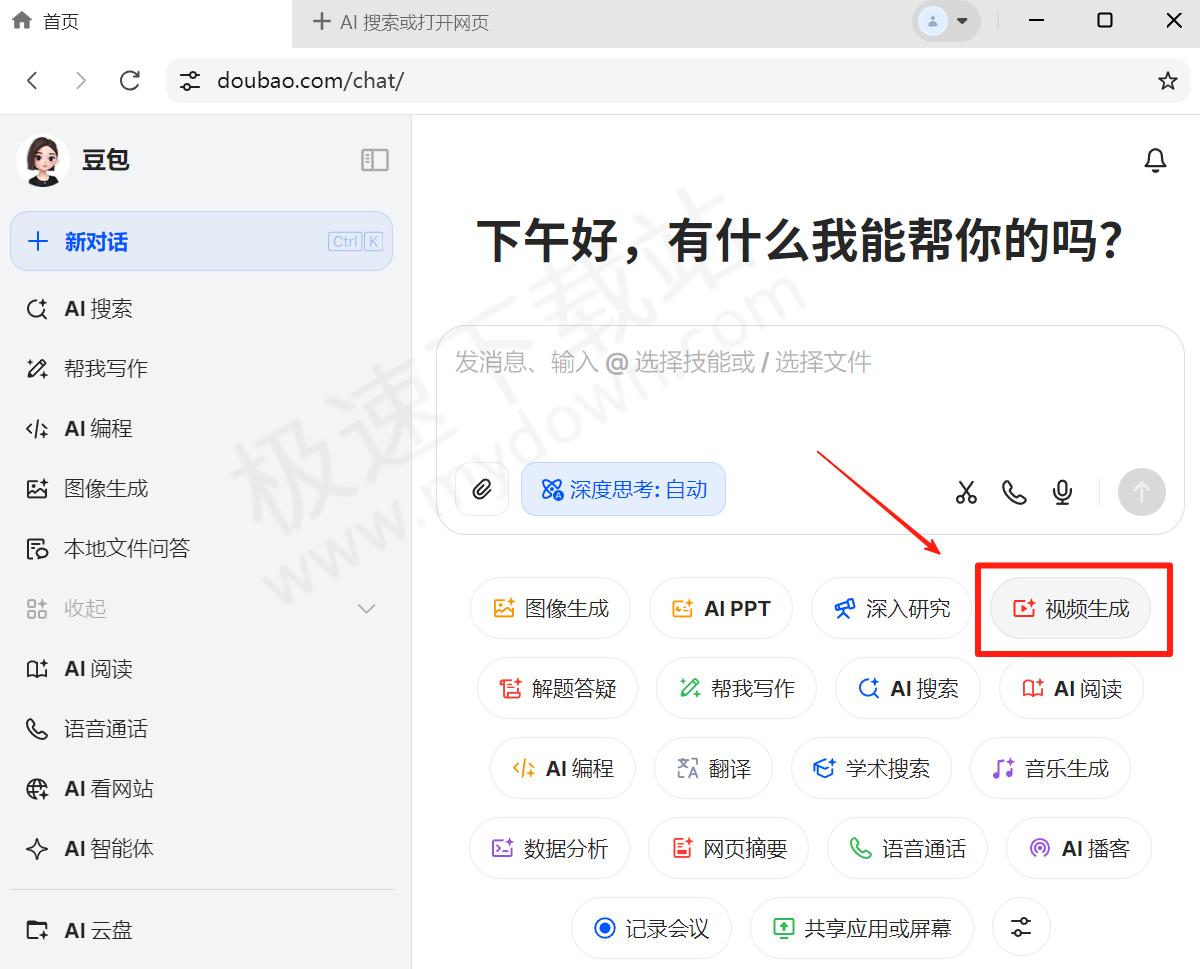
Task: Open 音乐生成 skill button
Action: (1050, 768)
